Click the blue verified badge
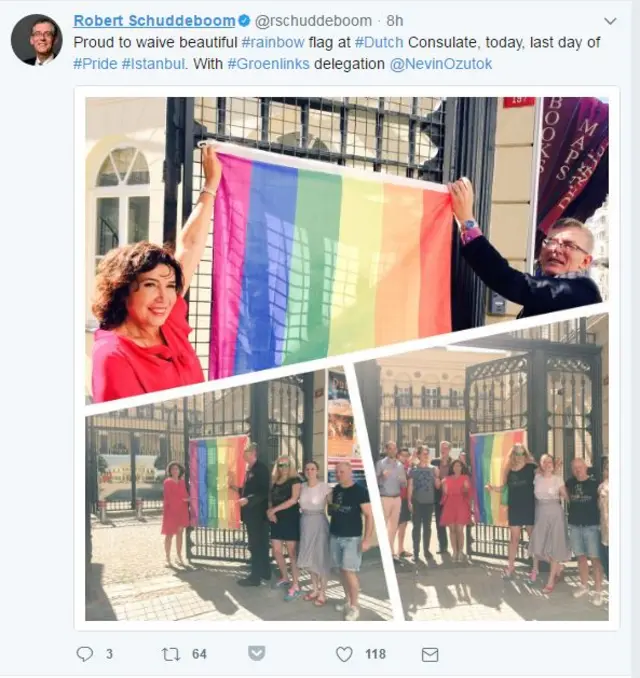 tap(244, 20)
